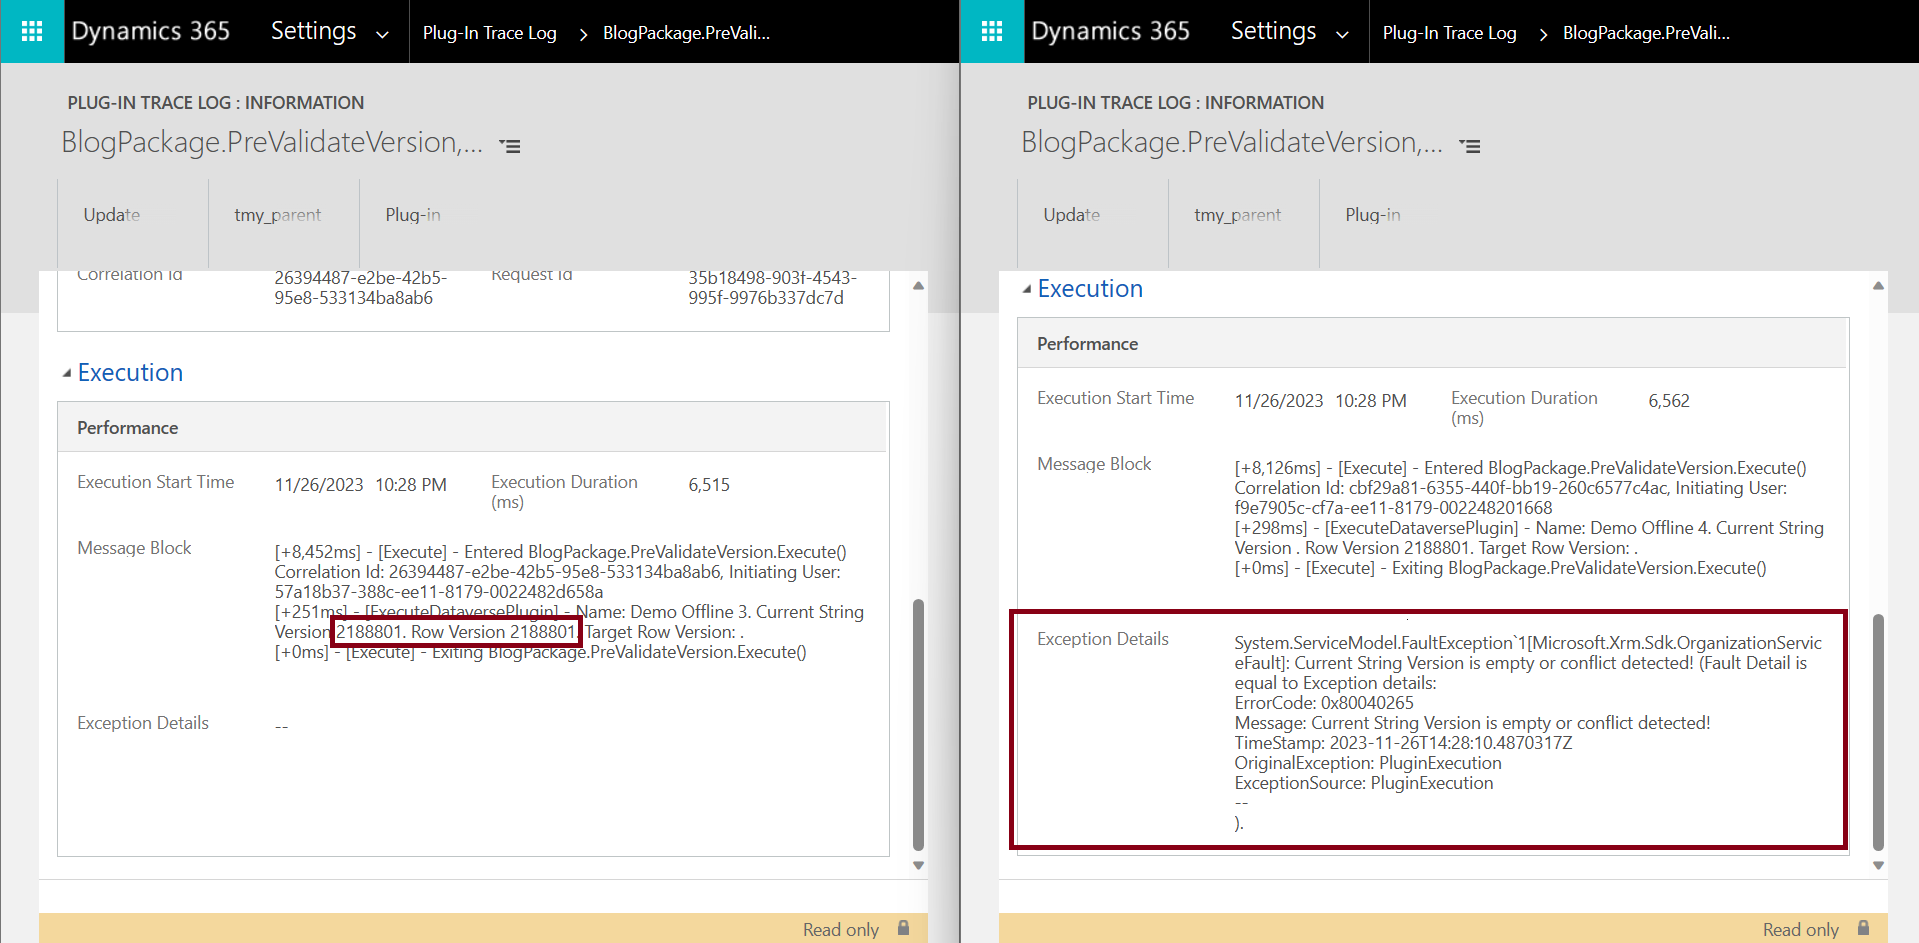Click Execution Start Time date in right window
1919x943 pixels.
(1279, 401)
